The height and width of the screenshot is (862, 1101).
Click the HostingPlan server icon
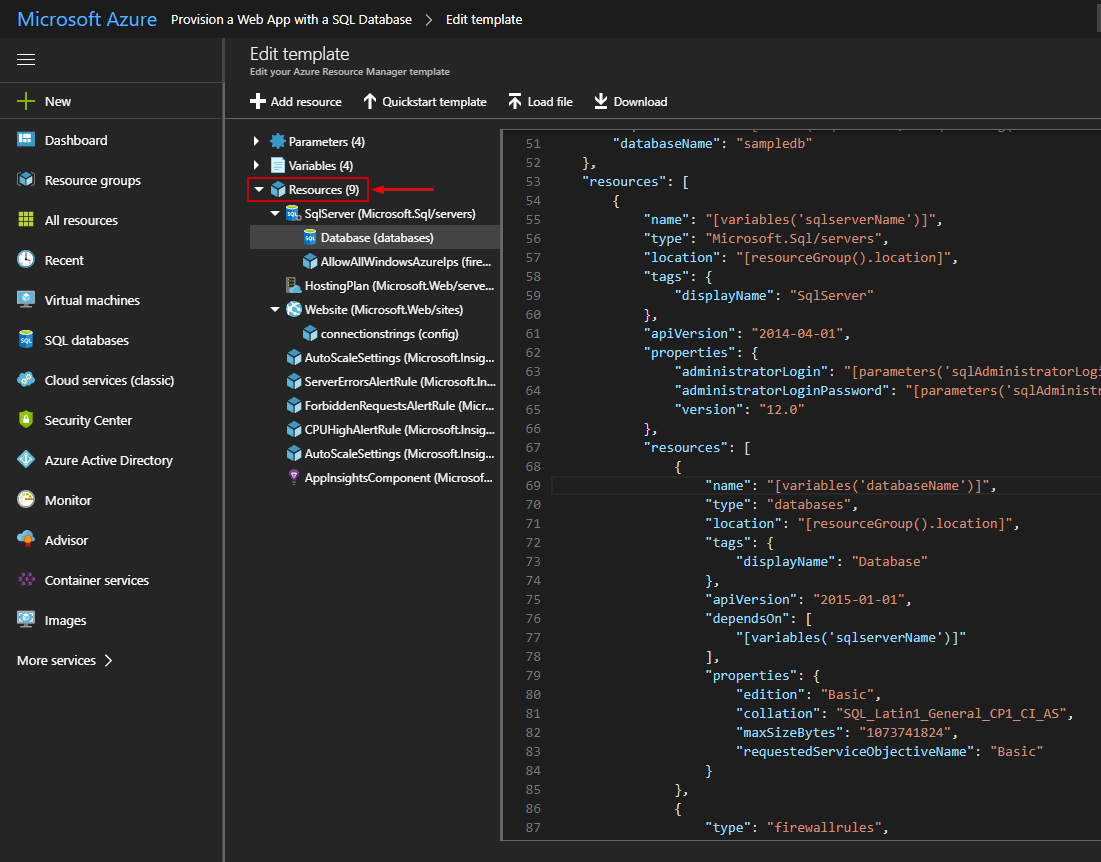click(294, 286)
